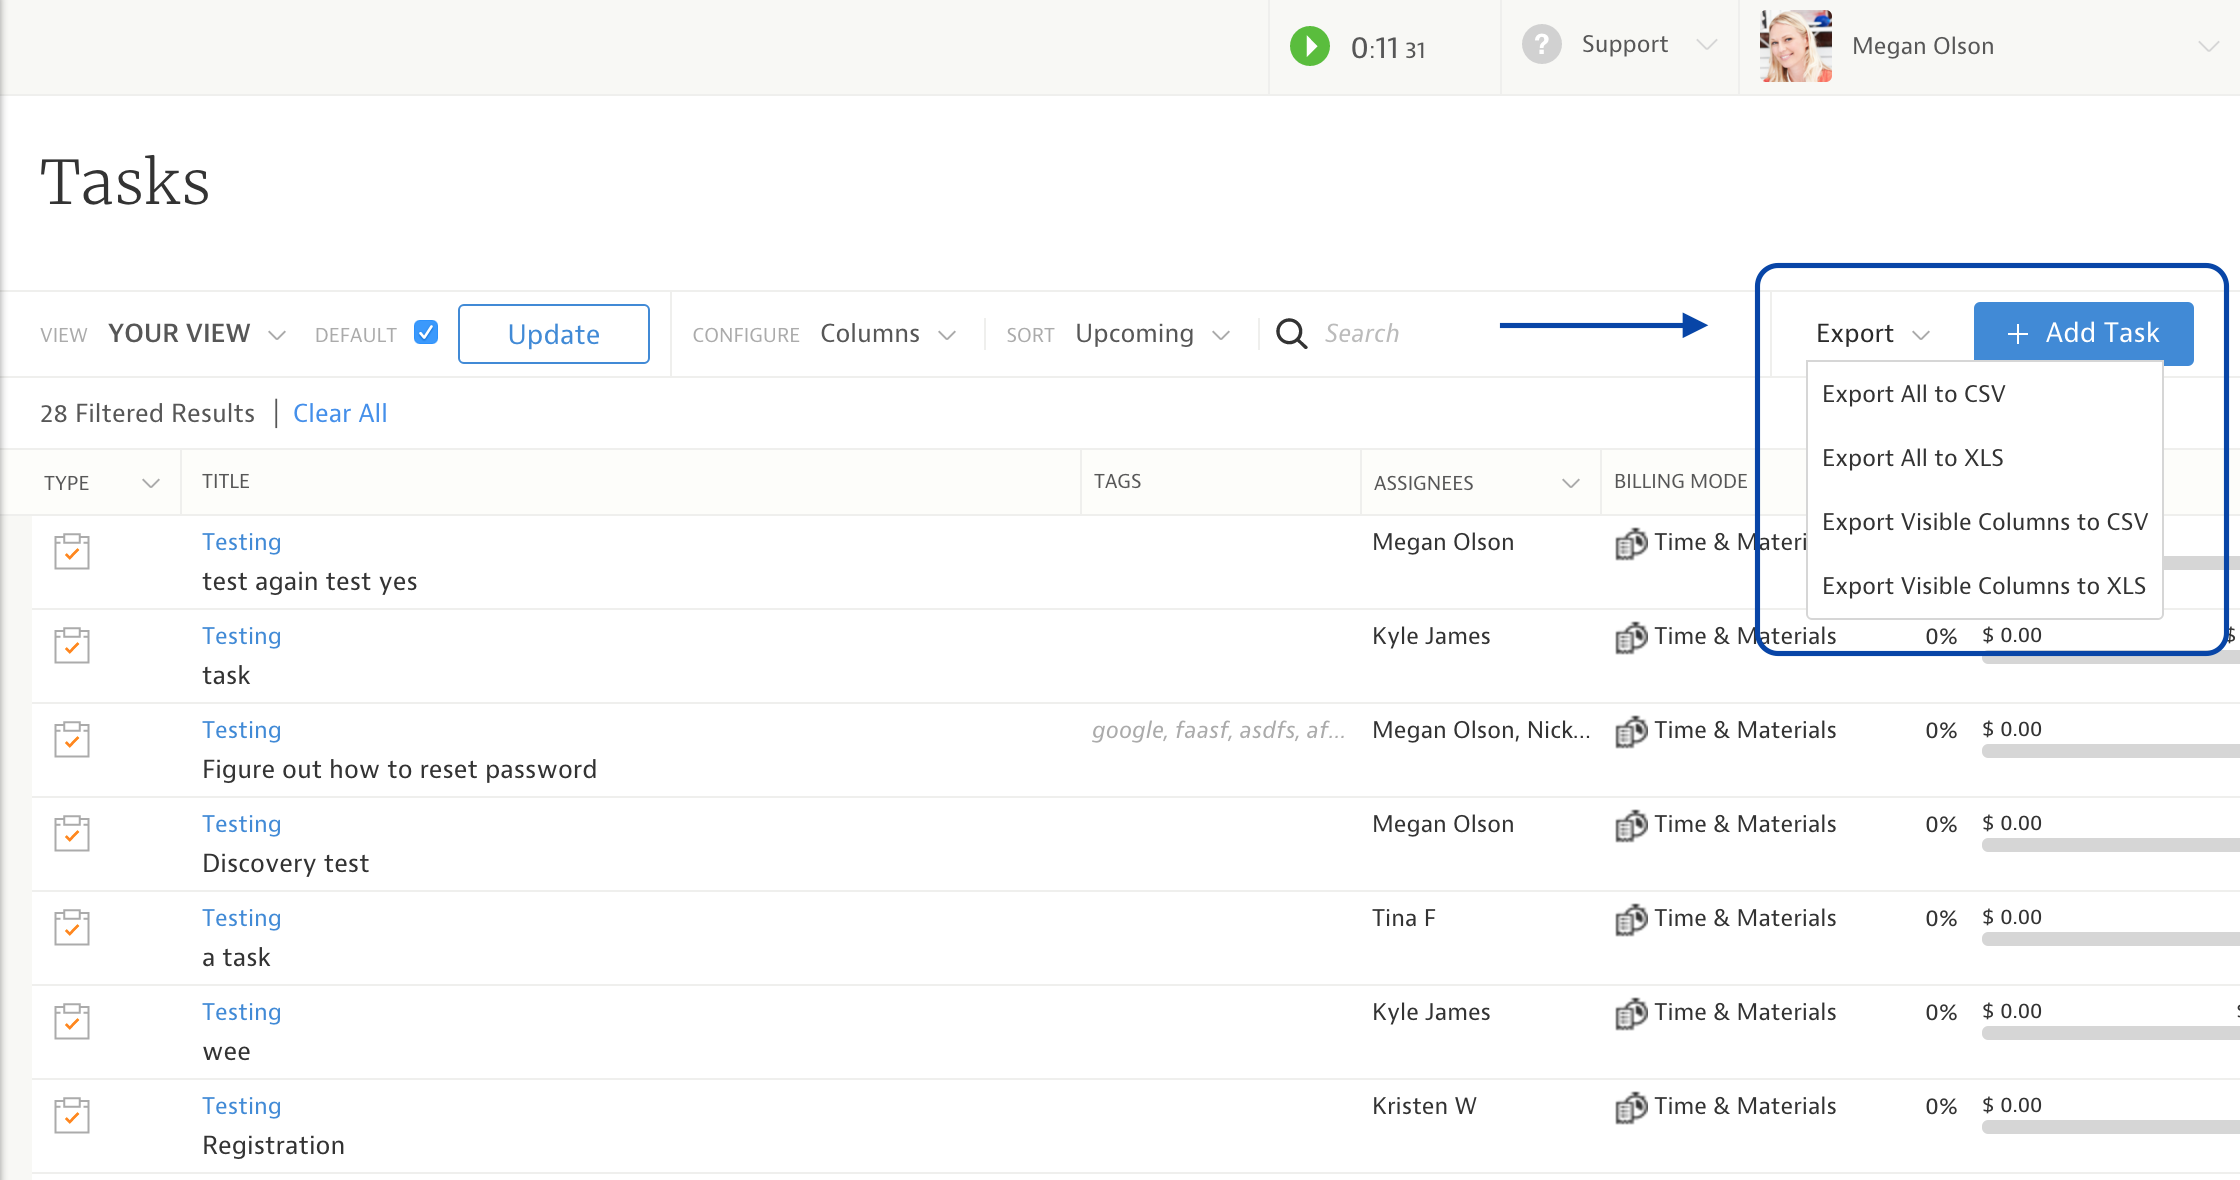Click task icon for 'Discovery test' row
2240x1180 pixels.
(x=72, y=833)
